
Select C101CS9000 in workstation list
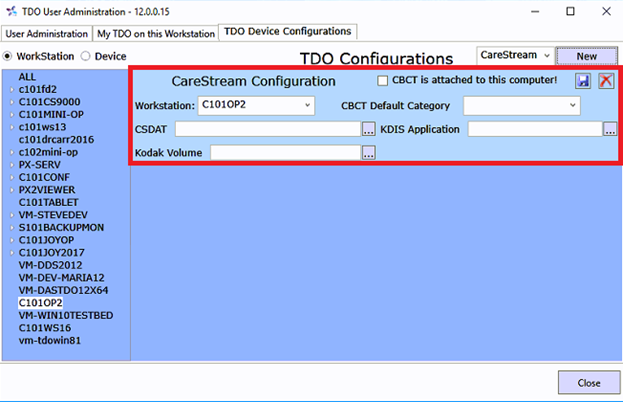click(51, 101)
